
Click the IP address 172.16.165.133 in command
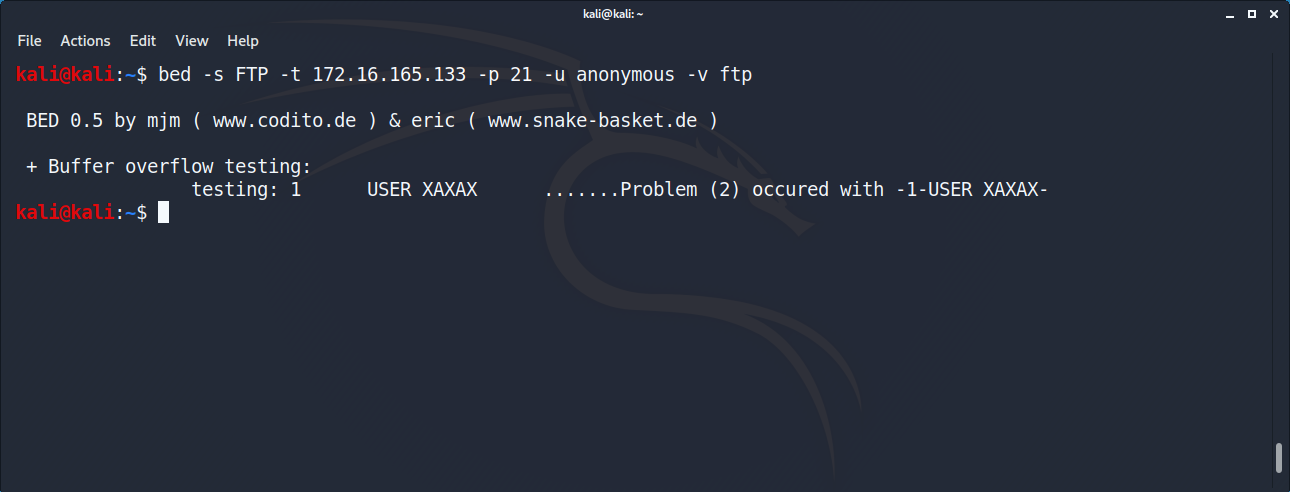(x=389, y=75)
